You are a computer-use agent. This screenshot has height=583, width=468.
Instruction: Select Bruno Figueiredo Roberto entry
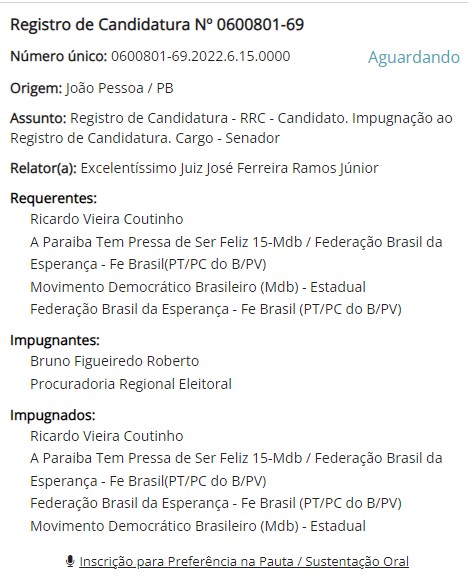[x=114, y=361]
